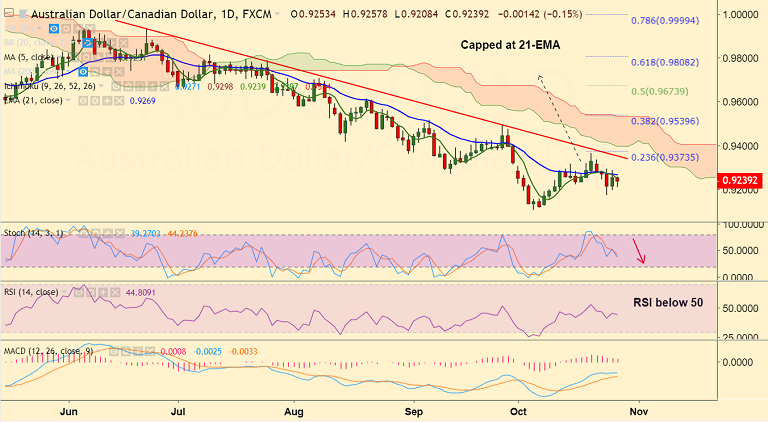Click the flag icon beside the symbol title
The height and width of the screenshot is (422, 768).
tap(23, 14)
